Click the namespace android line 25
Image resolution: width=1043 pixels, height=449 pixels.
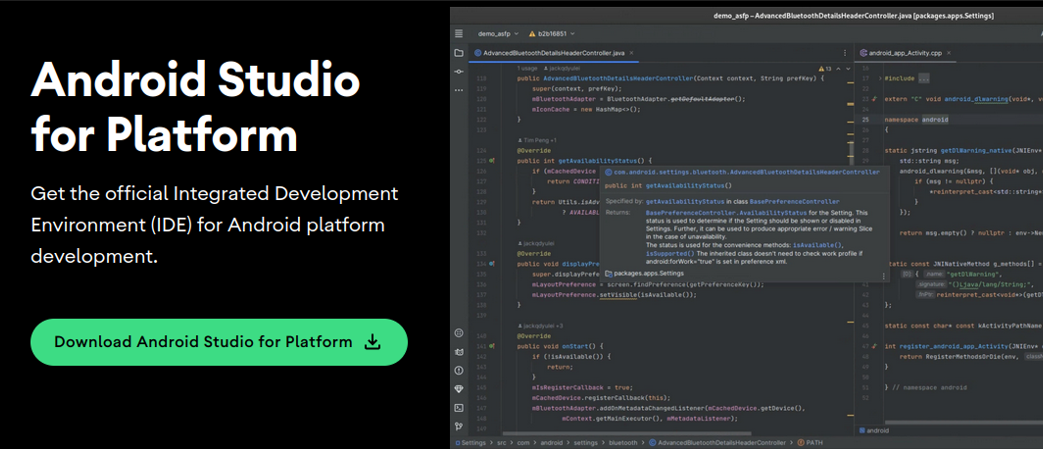tap(916, 120)
